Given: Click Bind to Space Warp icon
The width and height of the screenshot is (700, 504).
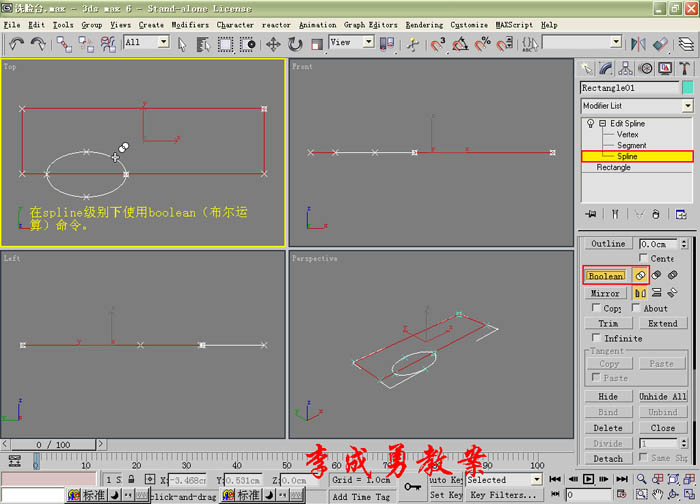Looking at the screenshot, I should coord(108,44).
